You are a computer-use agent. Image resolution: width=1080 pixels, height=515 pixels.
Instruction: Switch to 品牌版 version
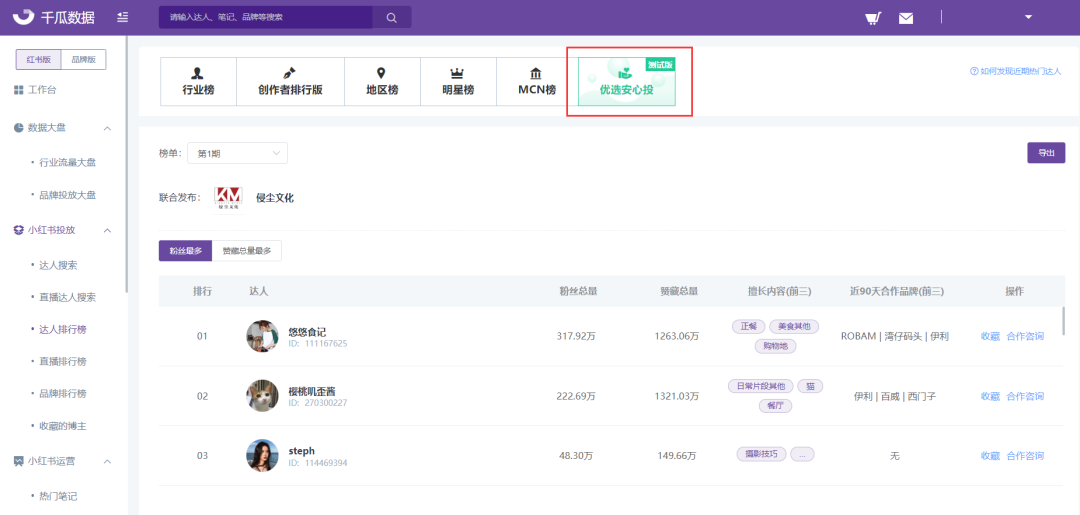pos(83,60)
